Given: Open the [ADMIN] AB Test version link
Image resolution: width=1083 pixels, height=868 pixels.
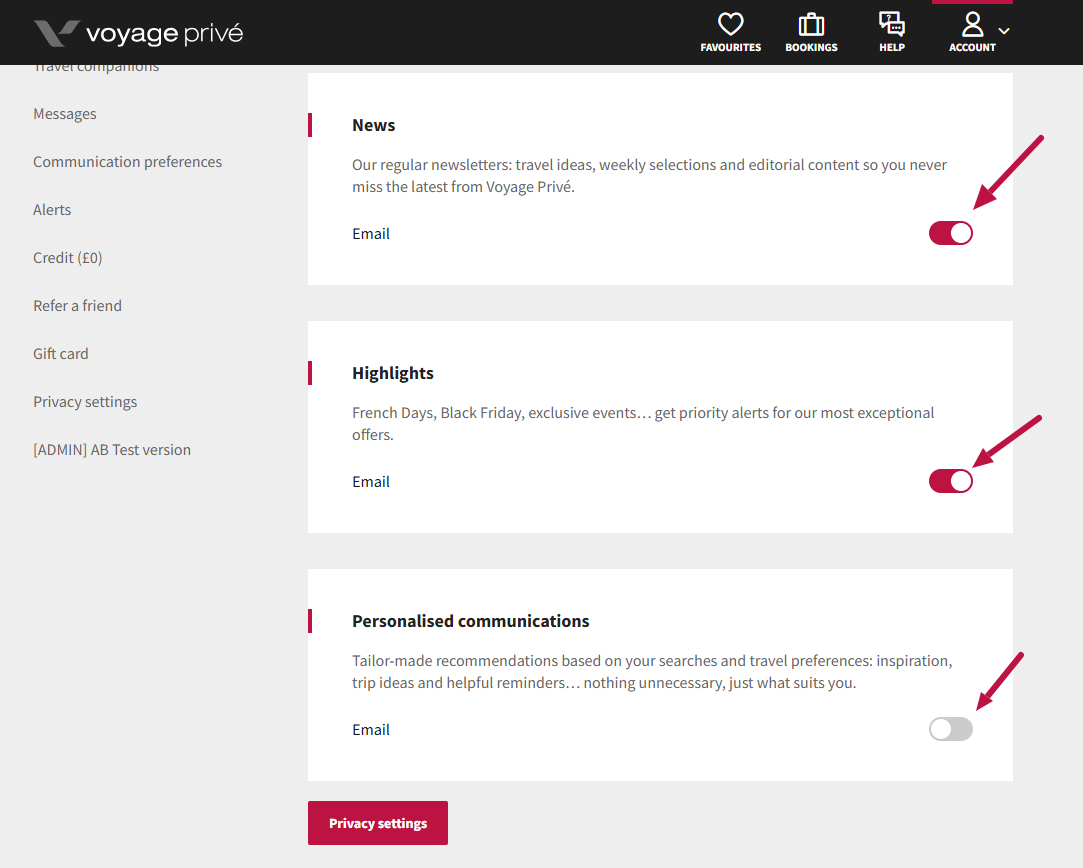Looking at the screenshot, I should coord(112,450).
